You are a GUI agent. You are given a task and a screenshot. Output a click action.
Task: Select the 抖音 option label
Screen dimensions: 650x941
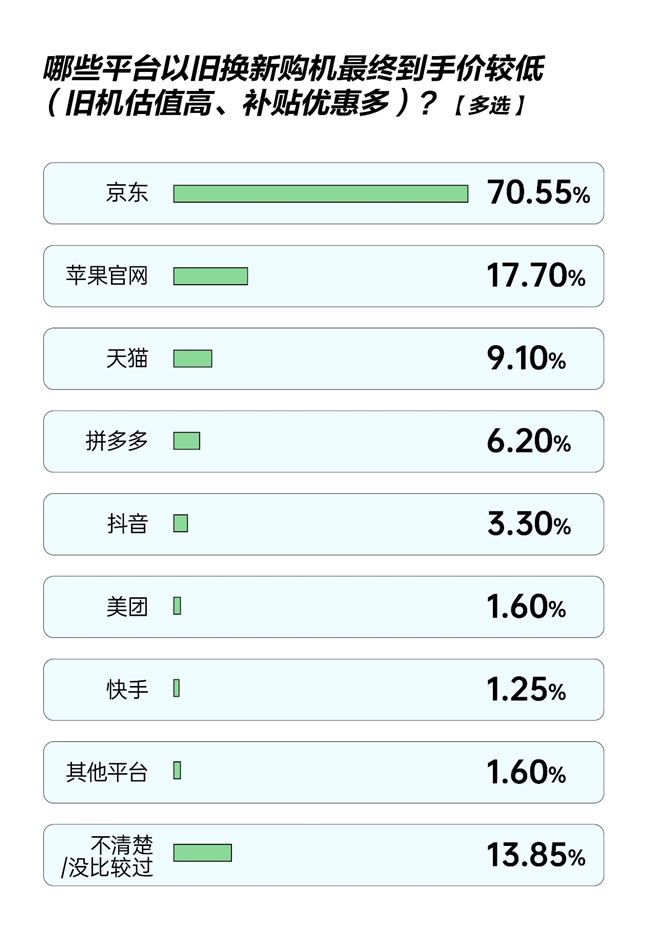(127, 523)
